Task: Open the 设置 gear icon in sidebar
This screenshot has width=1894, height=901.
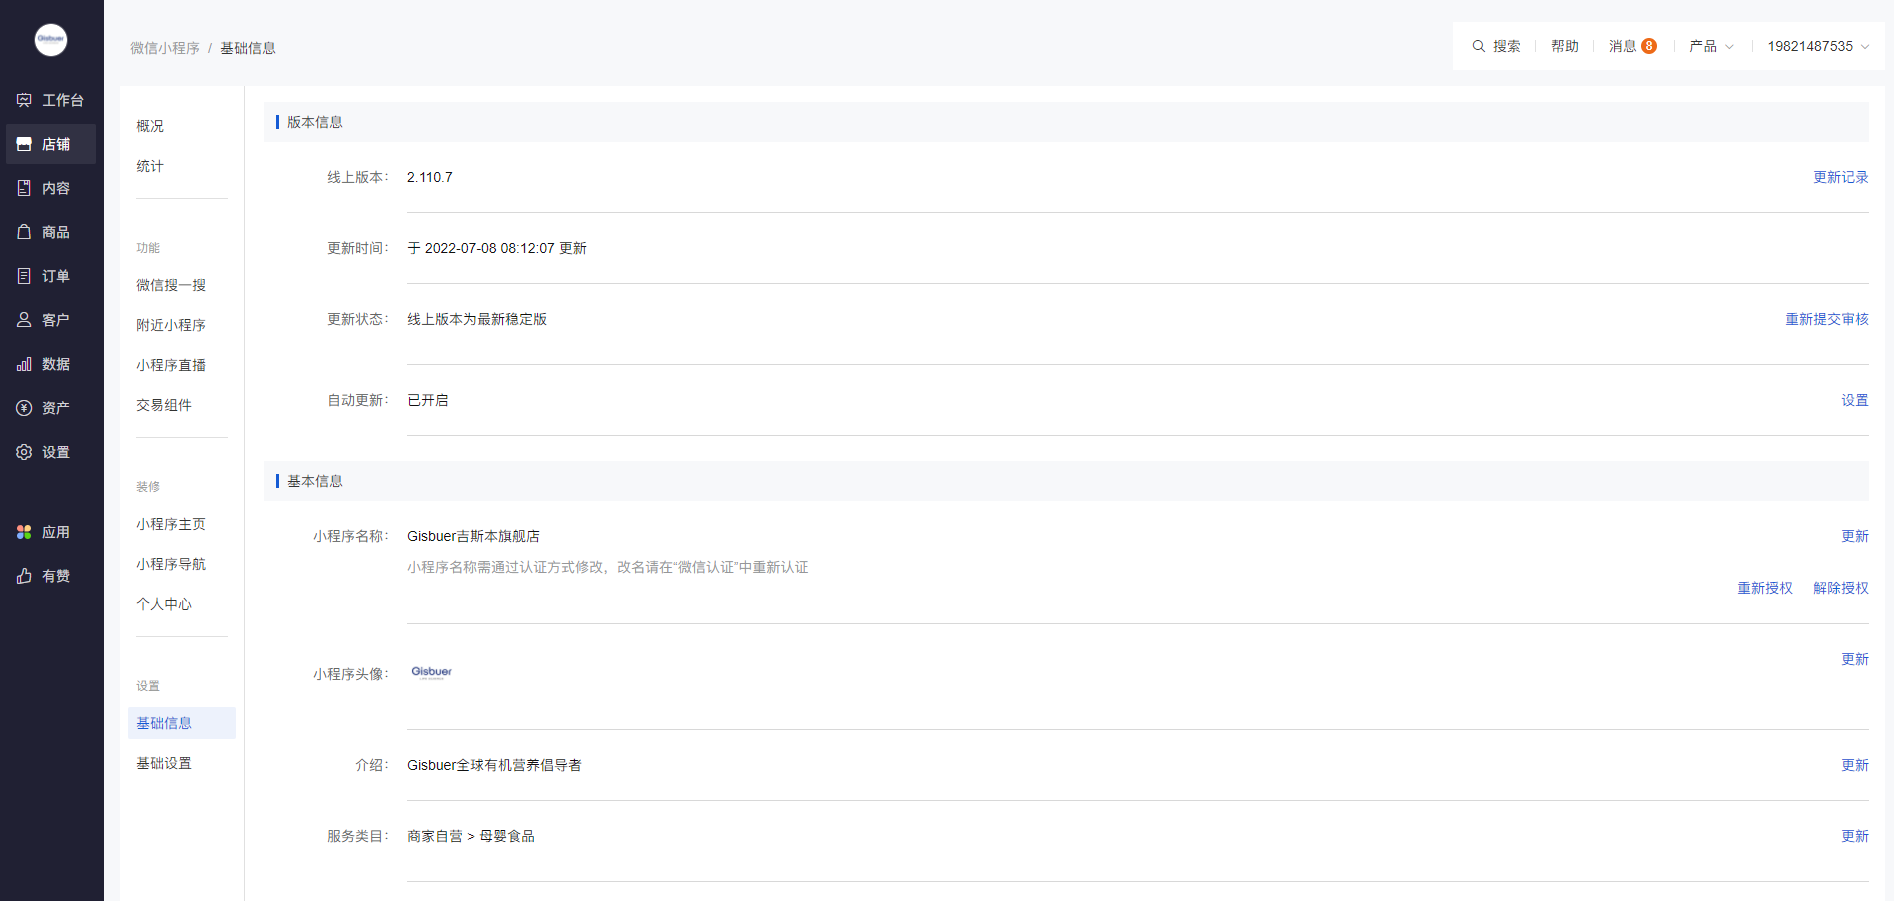Action: pyautogui.click(x=24, y=452)
